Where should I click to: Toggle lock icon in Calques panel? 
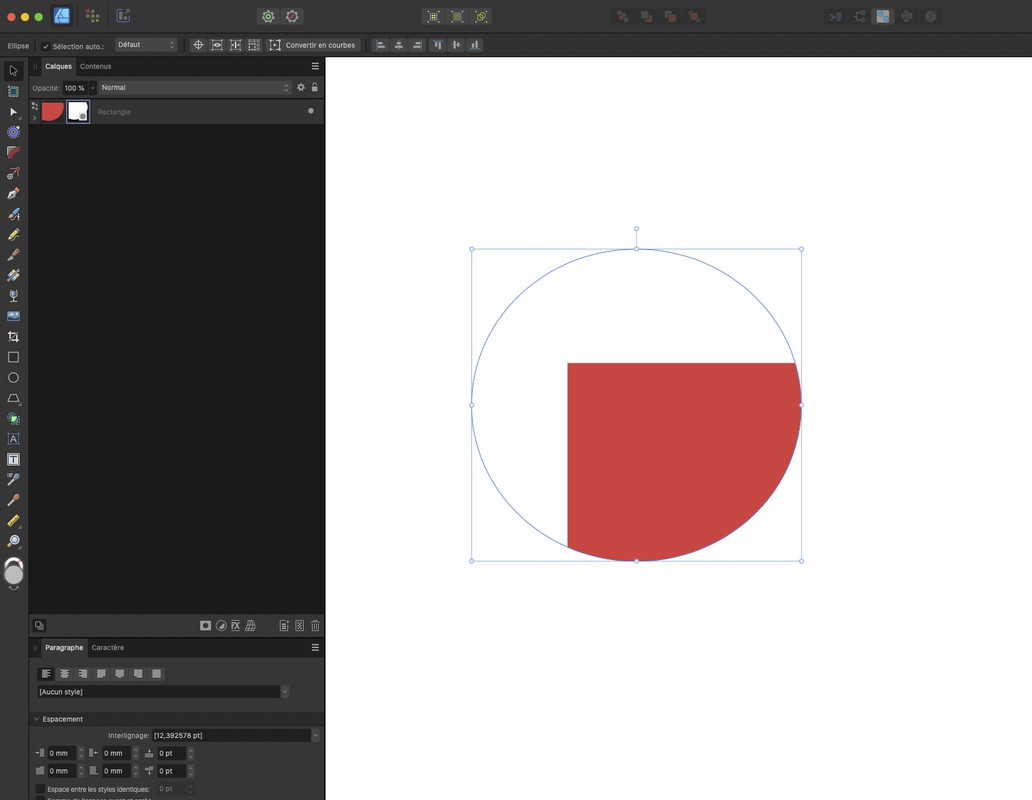[315, 87]
